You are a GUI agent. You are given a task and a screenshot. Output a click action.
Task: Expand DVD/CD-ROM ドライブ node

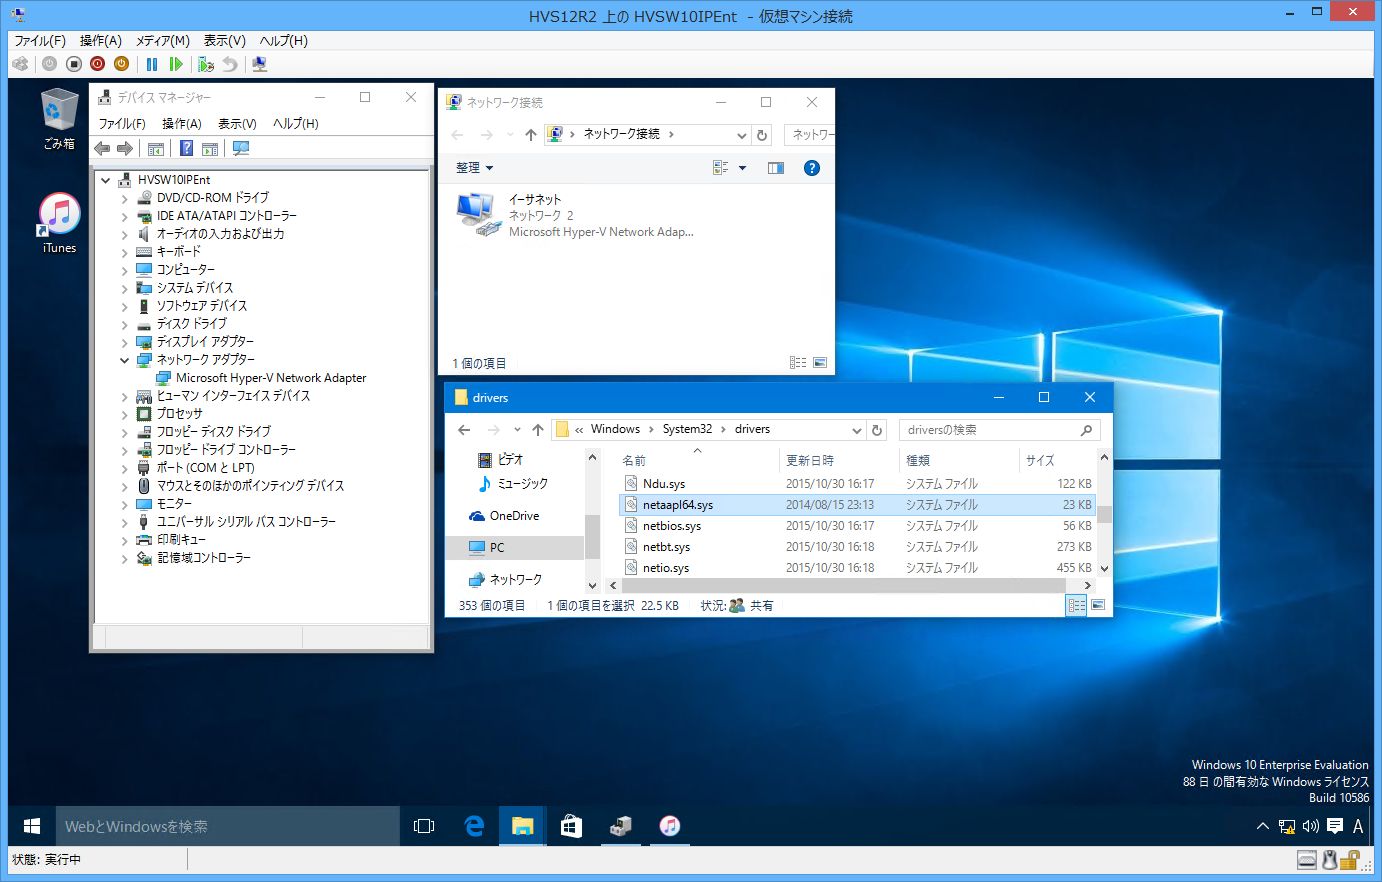coord(124,198)
